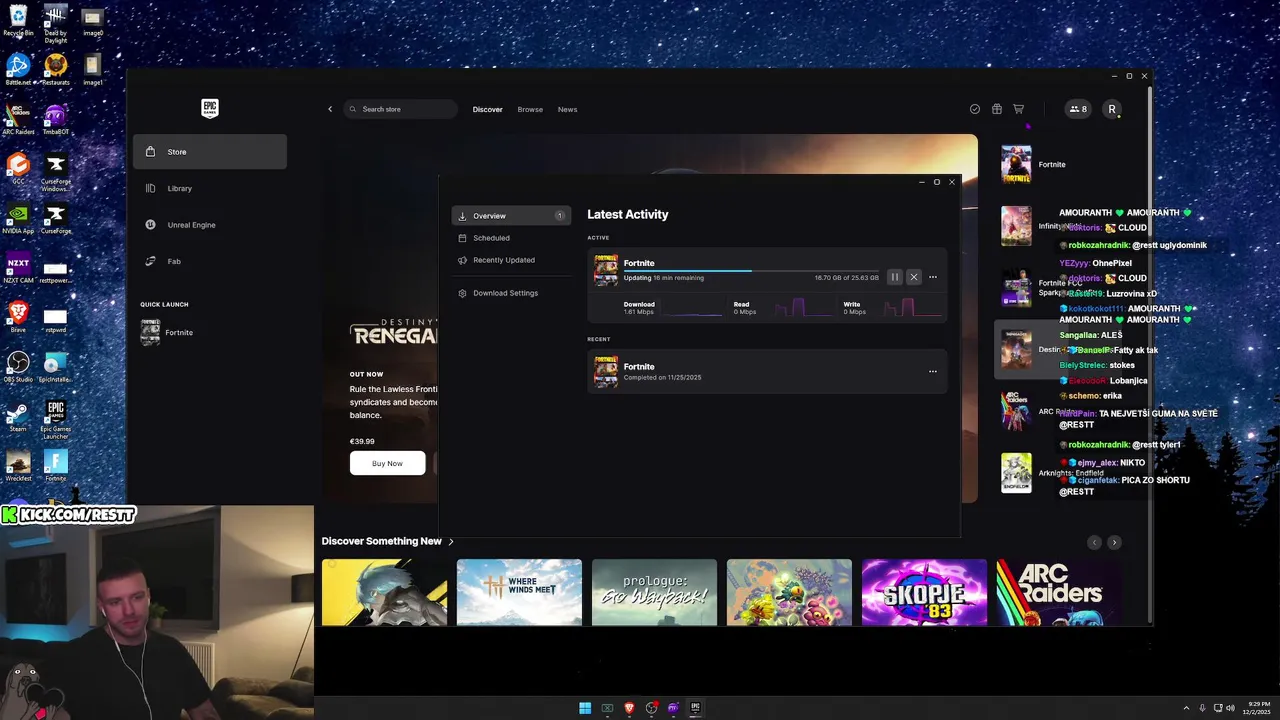Expand Discover Something New arrow

(451, 542)
